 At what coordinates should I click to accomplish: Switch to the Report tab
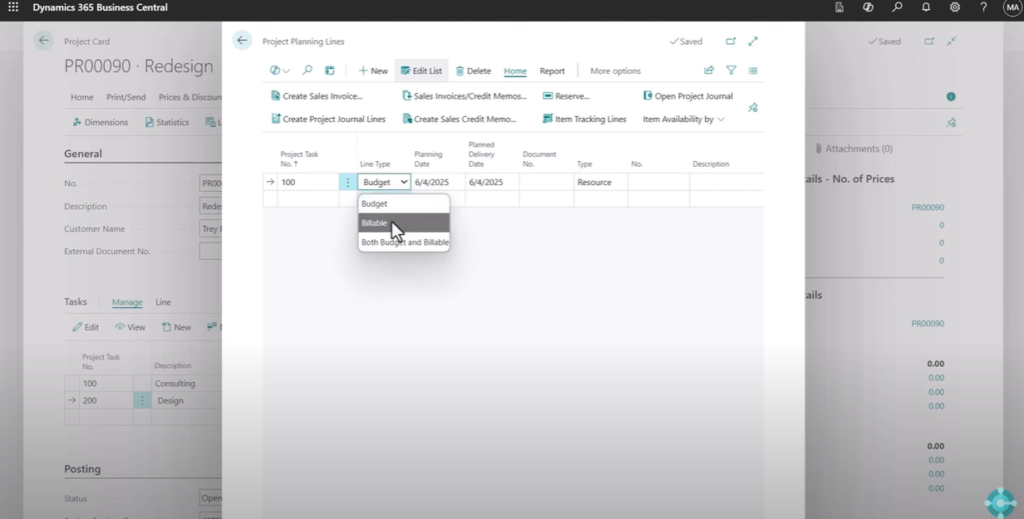[x=552, y=71]
